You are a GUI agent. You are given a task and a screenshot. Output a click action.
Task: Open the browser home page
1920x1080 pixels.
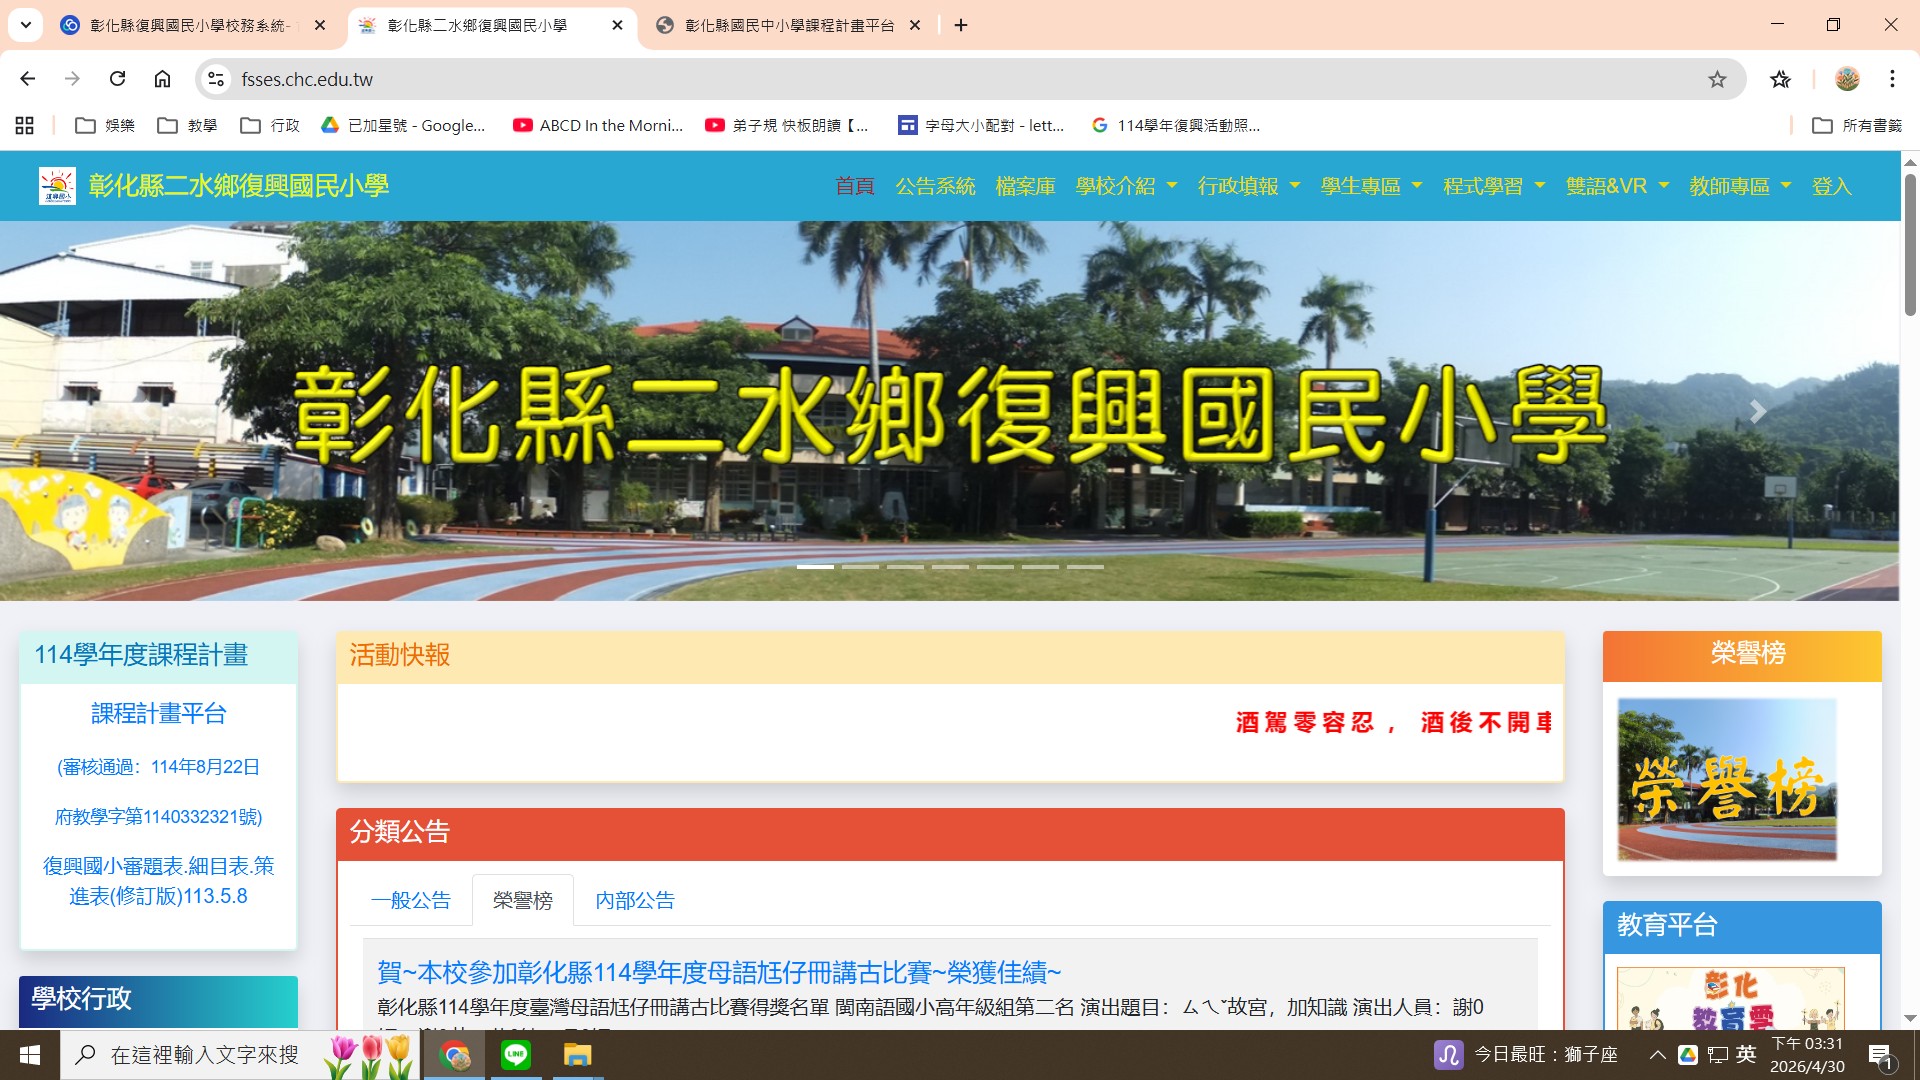click(x=162, y=79)
